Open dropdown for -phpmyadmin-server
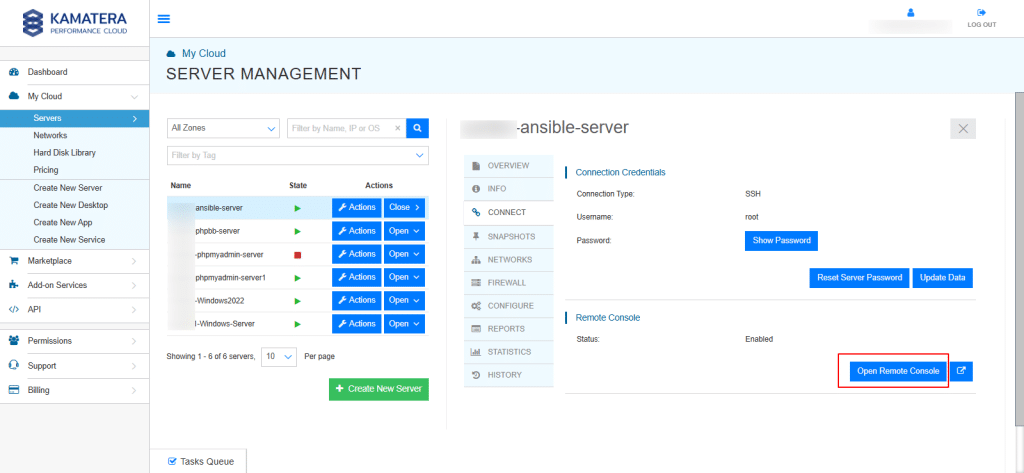 (x=404, y=254)
